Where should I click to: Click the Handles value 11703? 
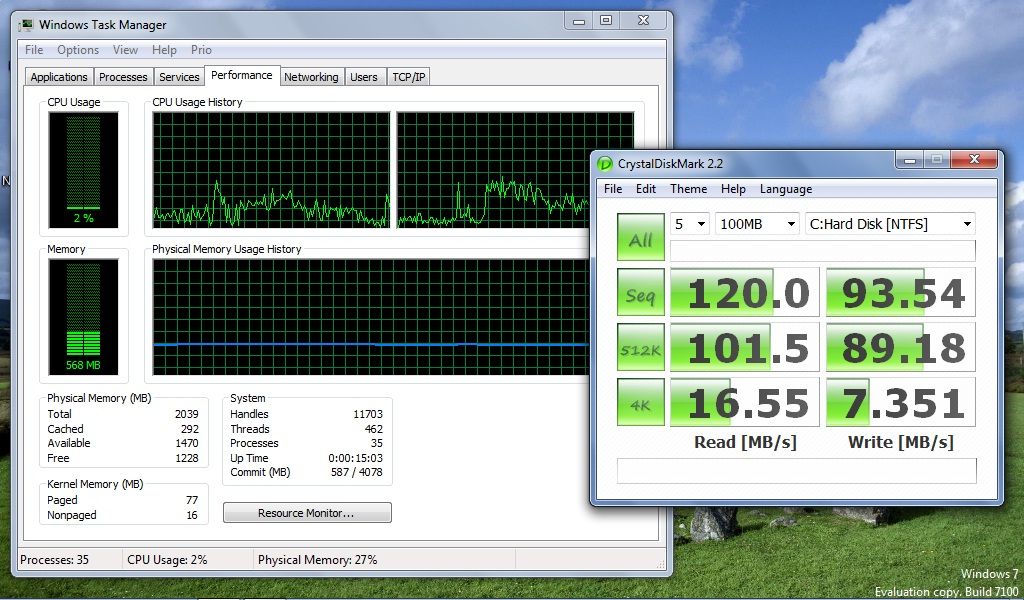tap(368, 414)
